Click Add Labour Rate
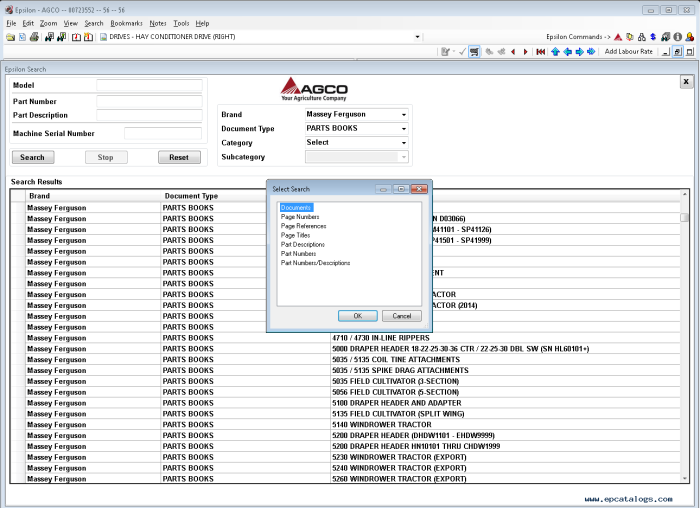700x508 pixels. [x=629, y=52]
